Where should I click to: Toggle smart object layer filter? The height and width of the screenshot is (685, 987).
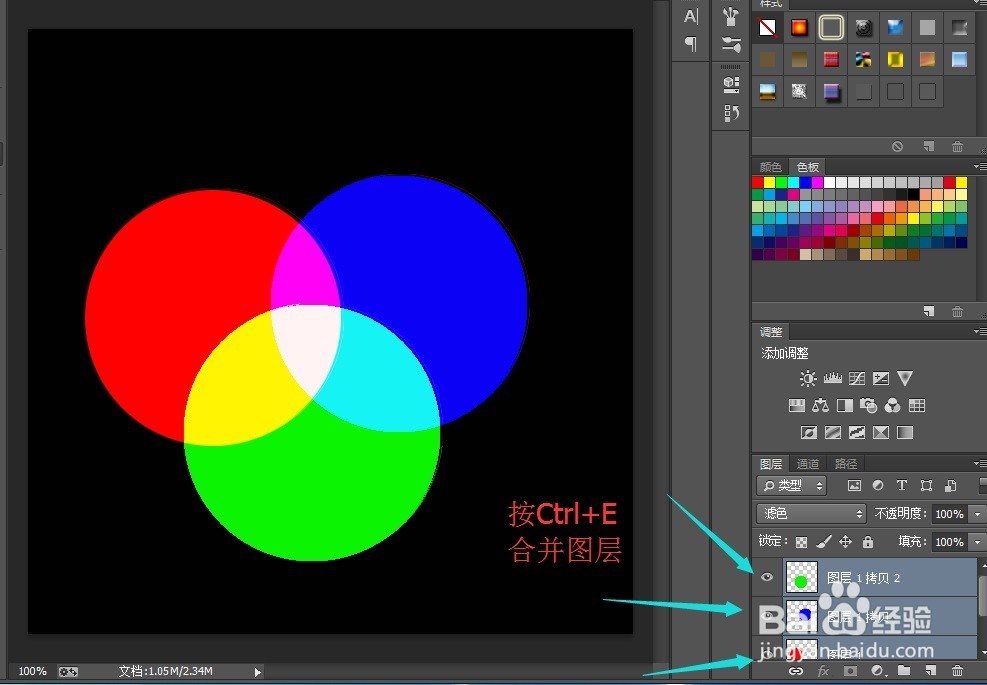[x=950, y=485]
